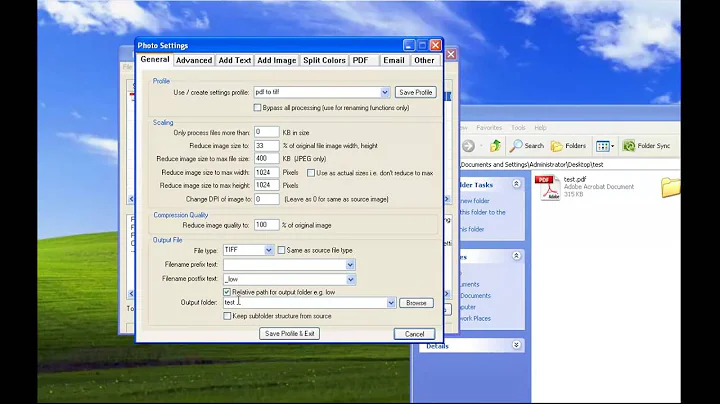The height and width of the screenshot is (404, 720).
Task: Open the Tools menu in Explorer
Action: click(518, 128)
